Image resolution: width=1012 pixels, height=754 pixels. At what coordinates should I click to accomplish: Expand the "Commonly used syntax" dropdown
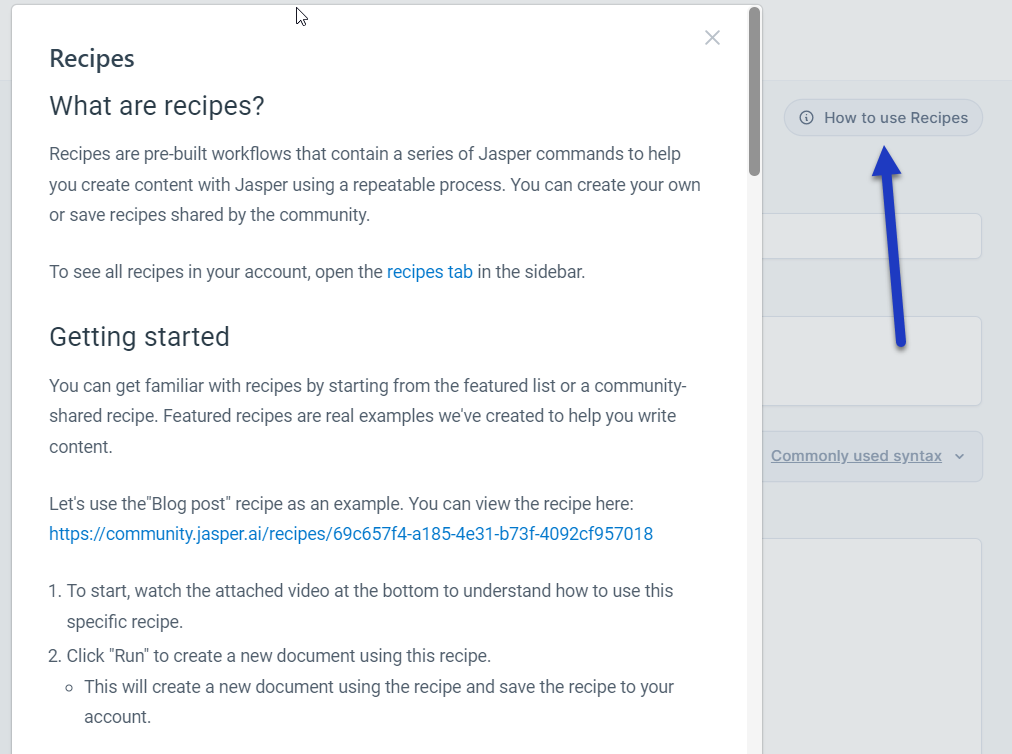click(867, 456)
